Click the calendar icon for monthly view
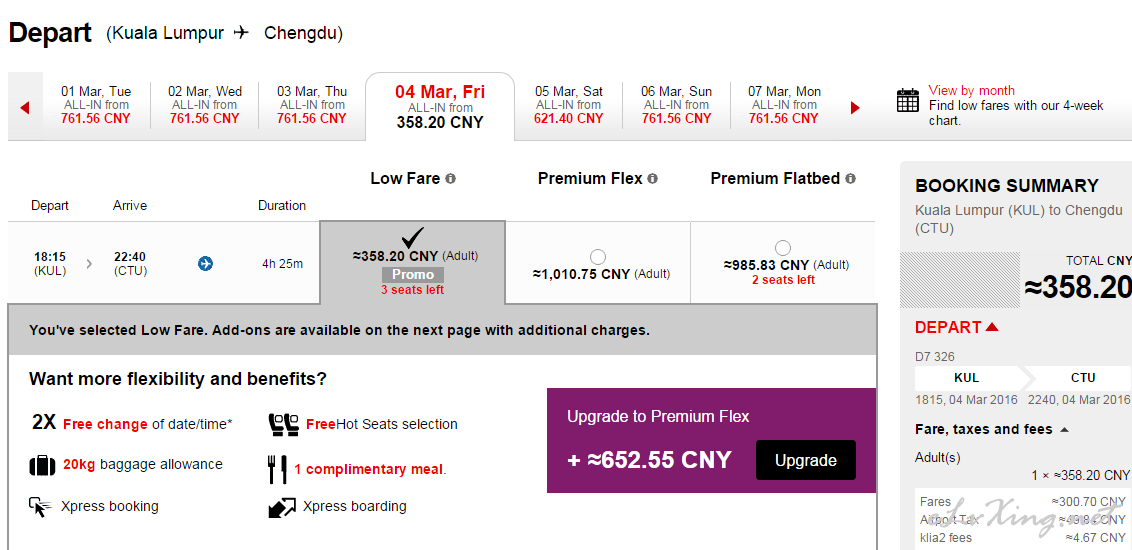Image resolution: width=1132 pixels, height=550 pixels. pos(907,100)
